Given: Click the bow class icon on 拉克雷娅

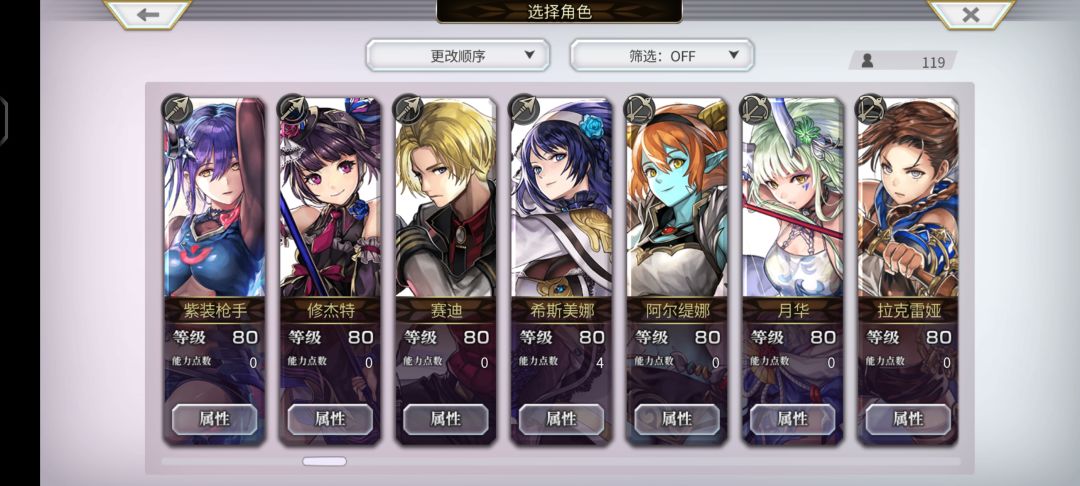Looking at the screenshot, I should (871, 108).
